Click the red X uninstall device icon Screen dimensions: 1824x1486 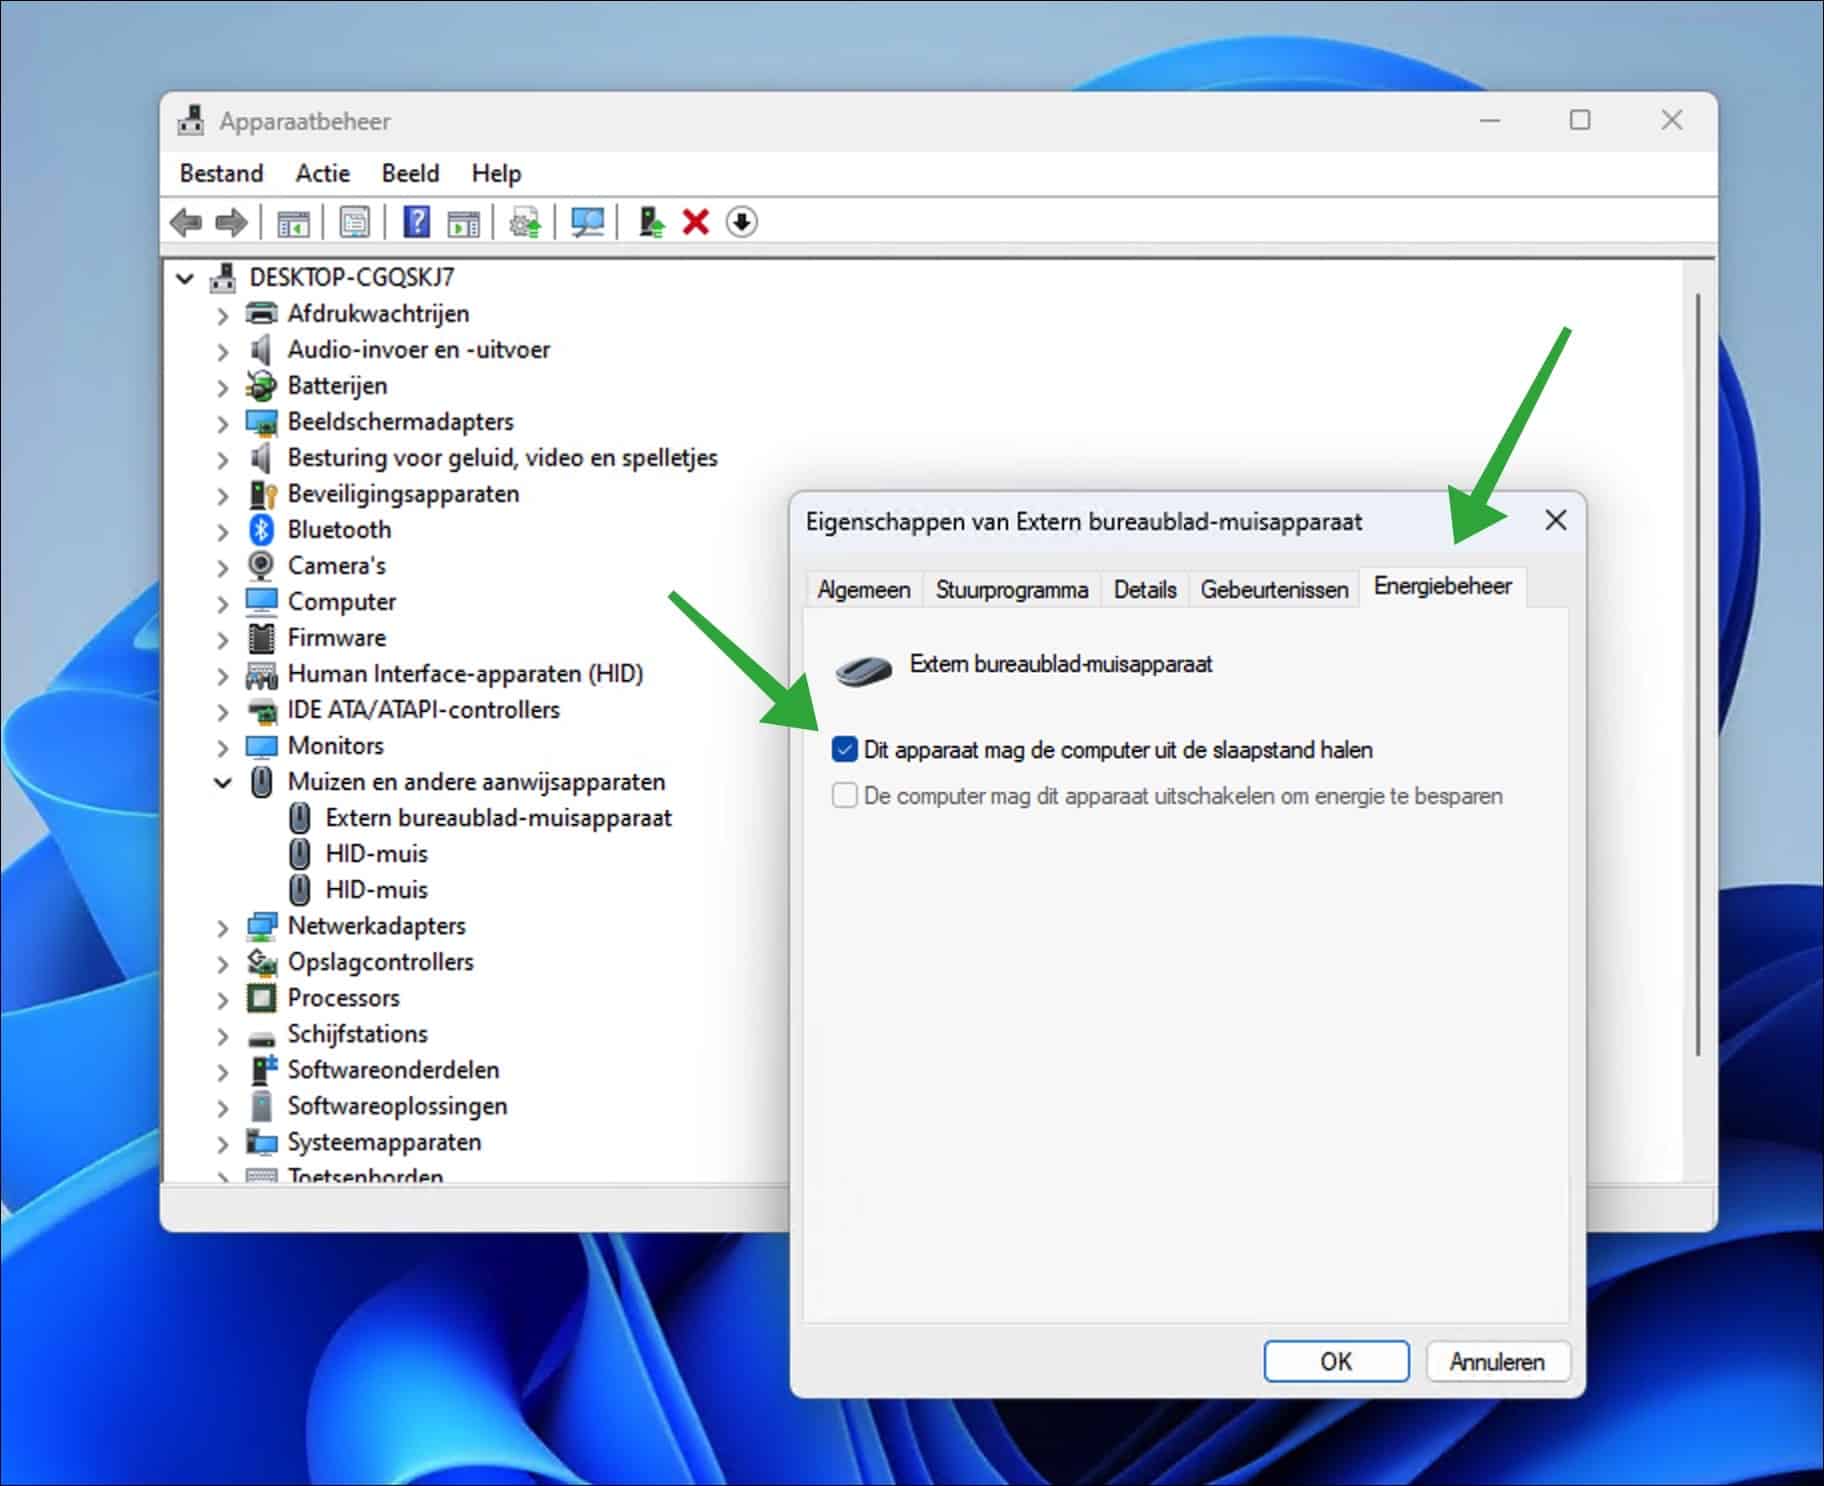coord(695,222)
